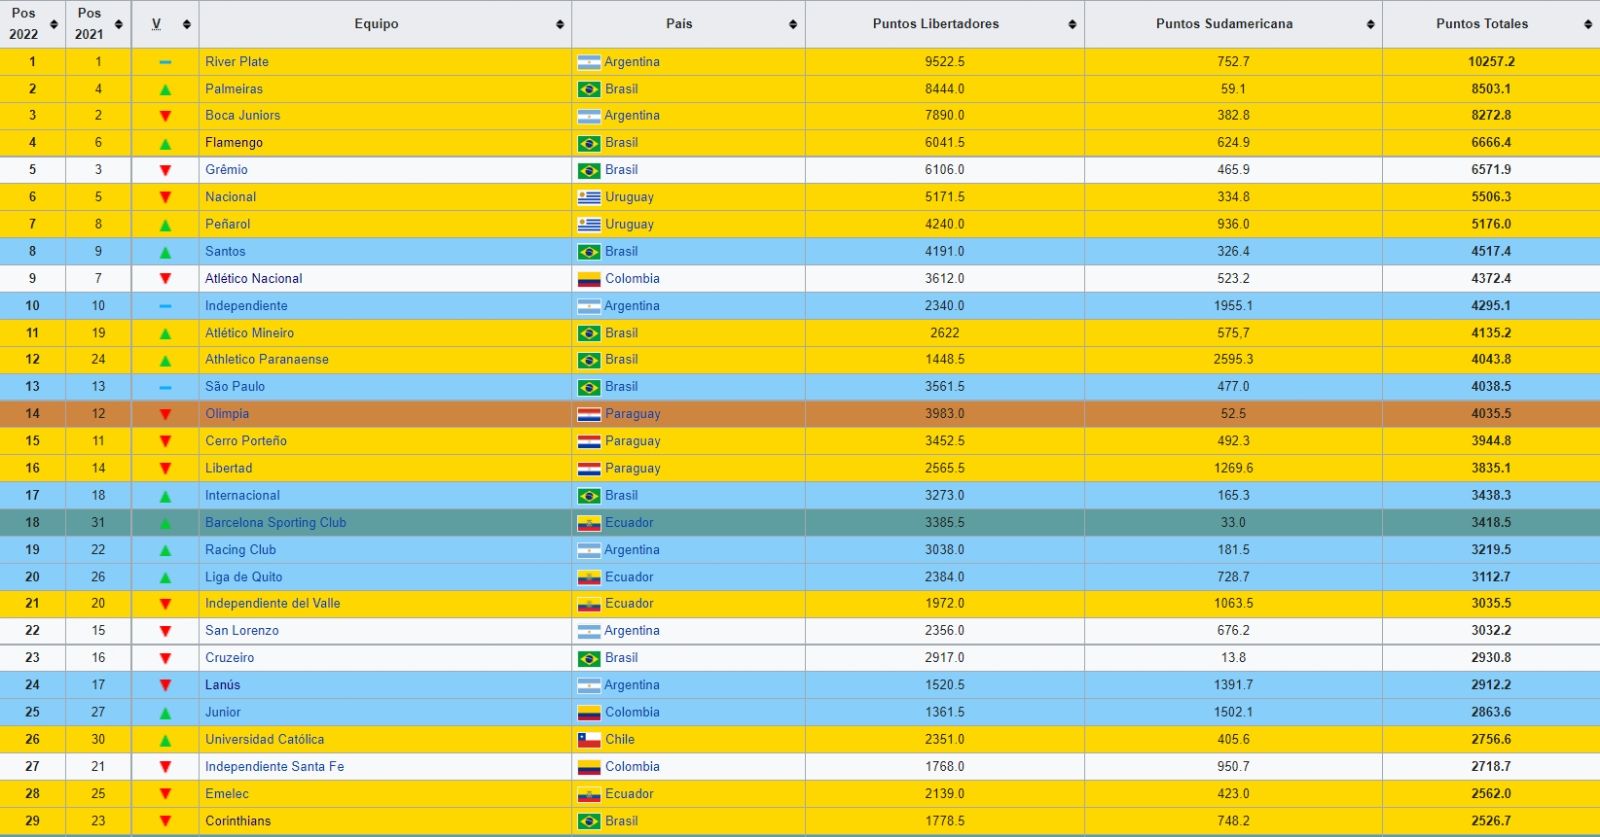This screenshot has width=1600, height=837.
Task: Follow the Racing Club link
Action: pos(241,550)
